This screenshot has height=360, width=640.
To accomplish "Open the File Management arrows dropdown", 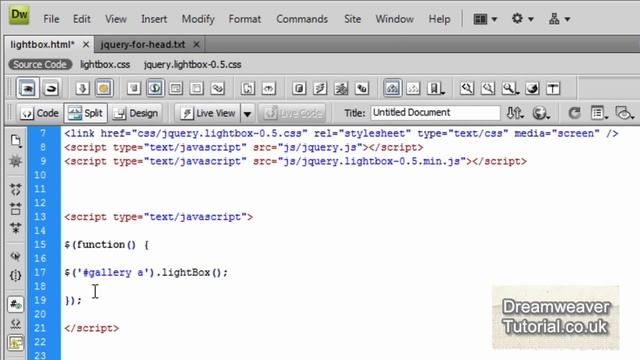I will click(x=515, y=113).
